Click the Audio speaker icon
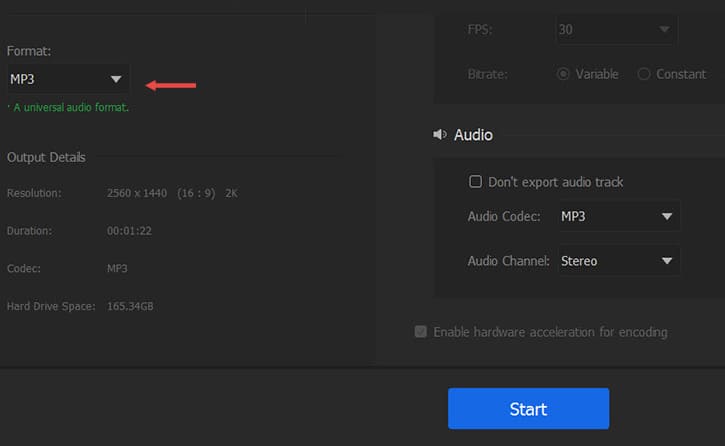725x446 pixels. click(439, 134)
